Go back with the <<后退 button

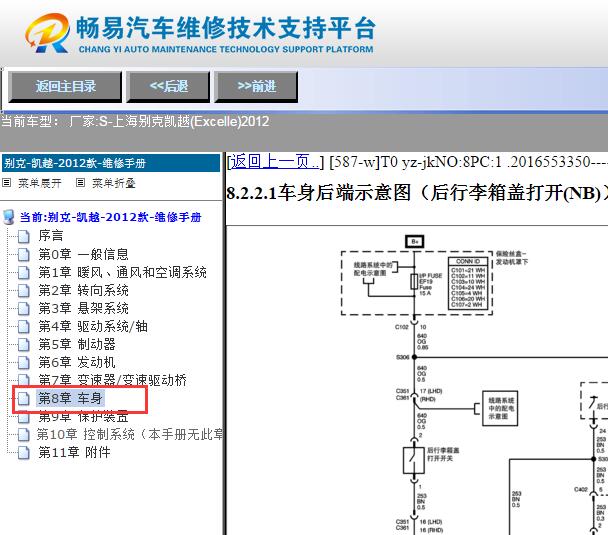coord(168,86)
